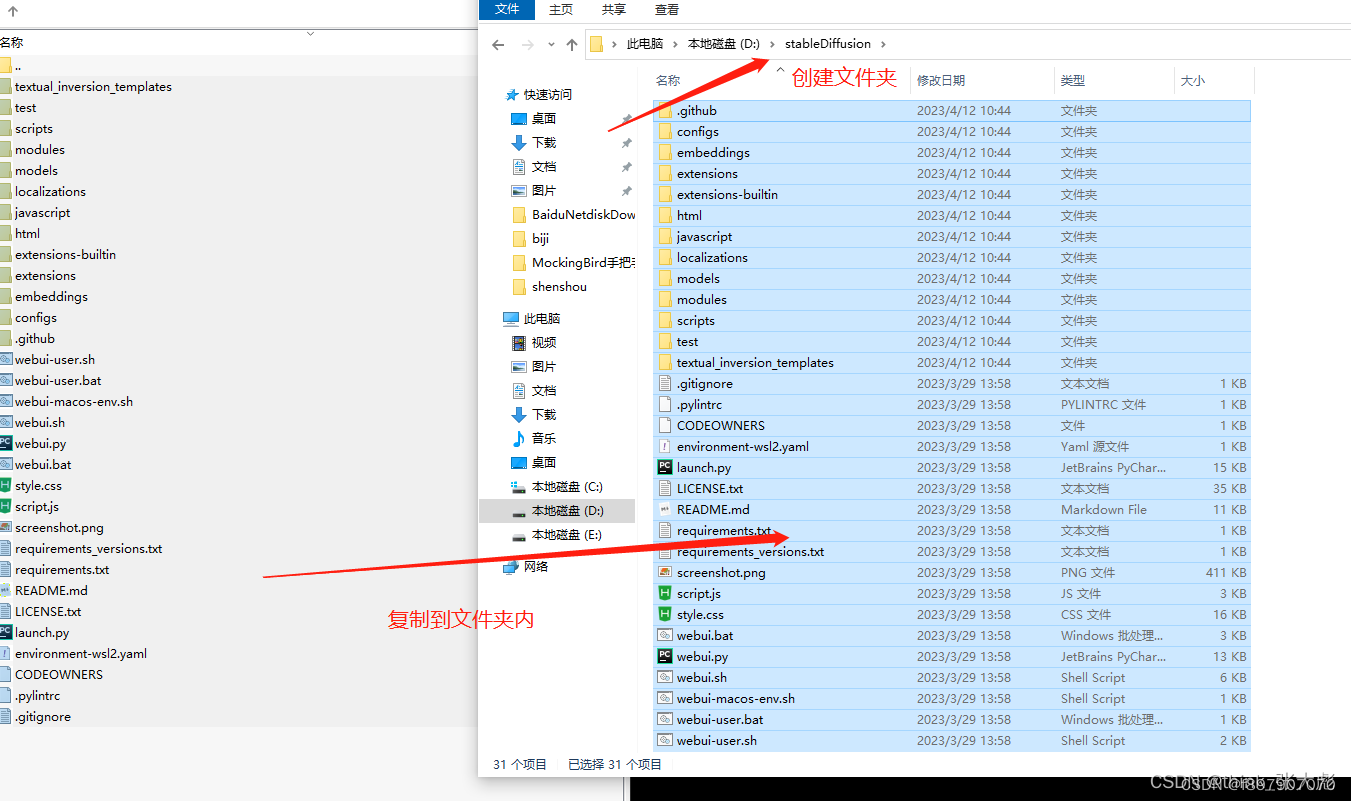Click the 下载 arrow icon under 快速访问
This screenshot has width=1351, height=801.
pyautogui.click(x=519, y=142)
